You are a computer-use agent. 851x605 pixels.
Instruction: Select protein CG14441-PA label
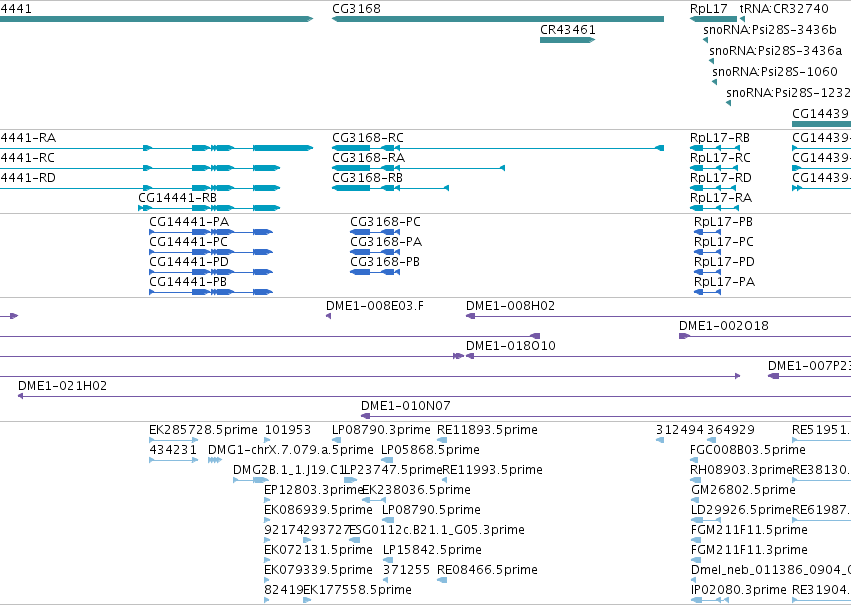[x=189, y=222]
